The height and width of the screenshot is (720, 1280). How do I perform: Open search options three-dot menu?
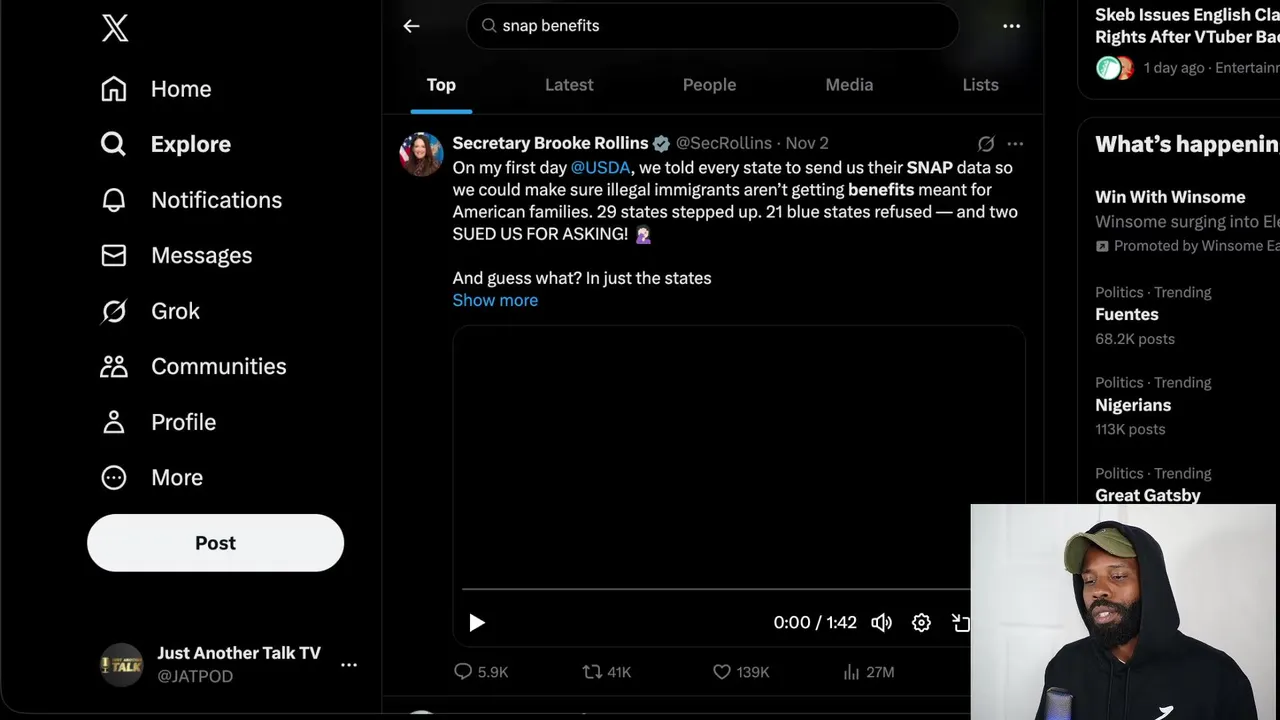[x=1011, y=26]
